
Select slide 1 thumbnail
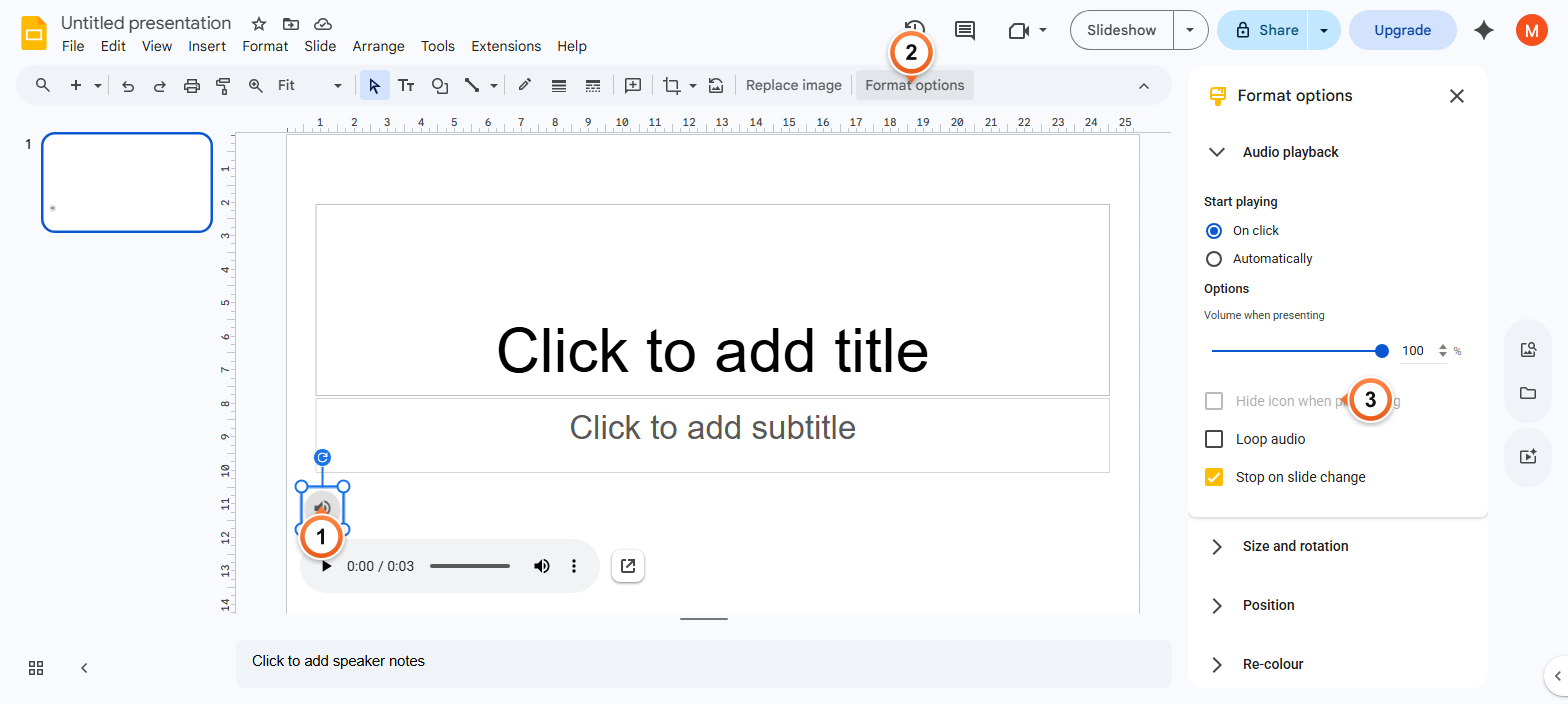(127, 182)
